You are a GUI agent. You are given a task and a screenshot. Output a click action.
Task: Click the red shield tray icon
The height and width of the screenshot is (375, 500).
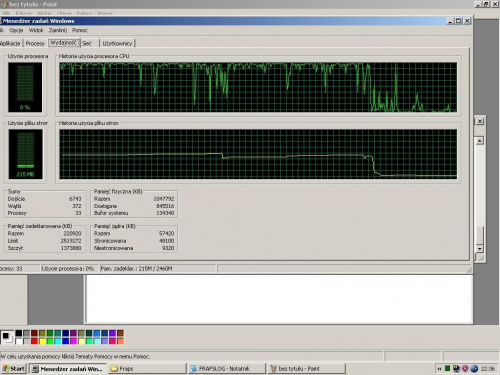pos(465,369)
